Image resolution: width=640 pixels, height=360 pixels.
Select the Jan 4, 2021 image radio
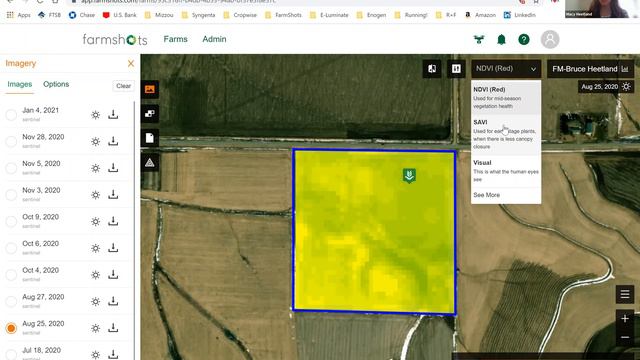click(11, 115)
